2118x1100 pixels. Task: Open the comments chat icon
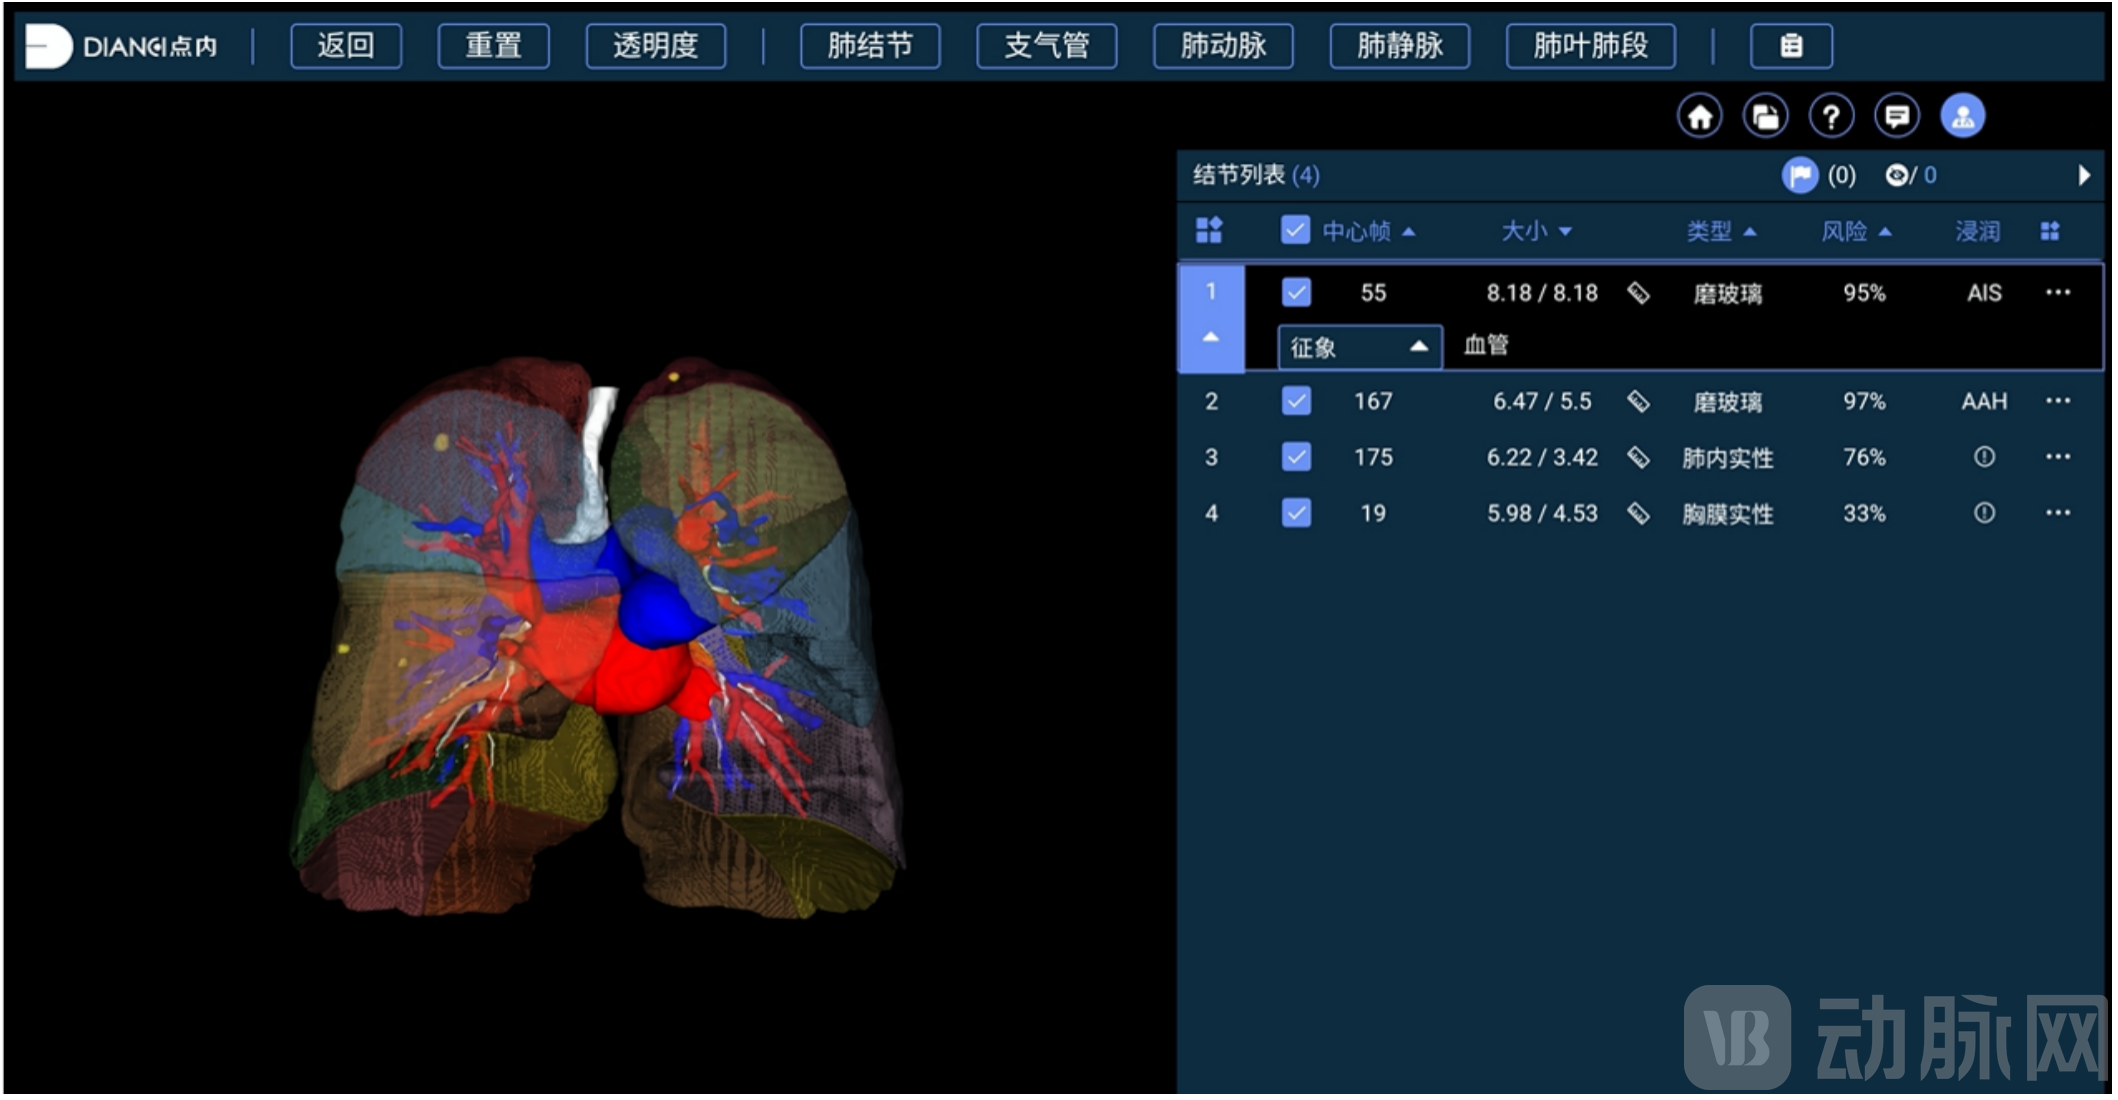1897,117
